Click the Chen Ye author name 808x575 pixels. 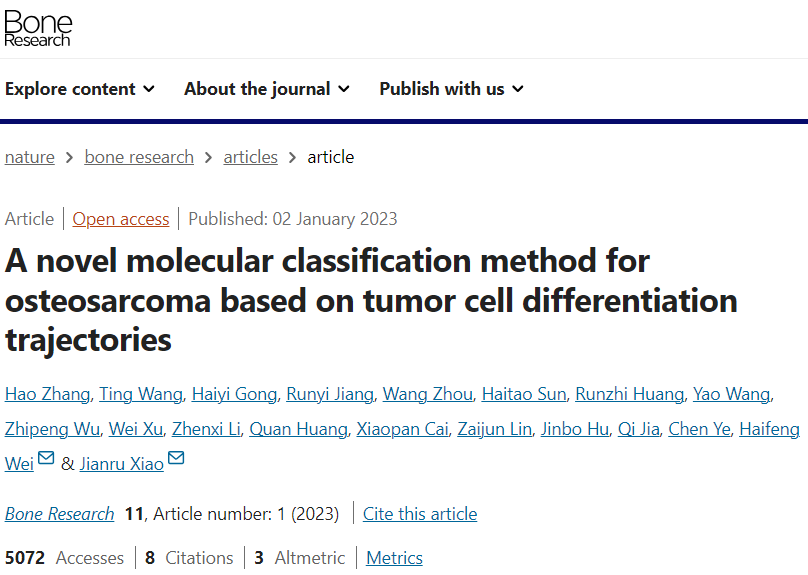point(699,429)
